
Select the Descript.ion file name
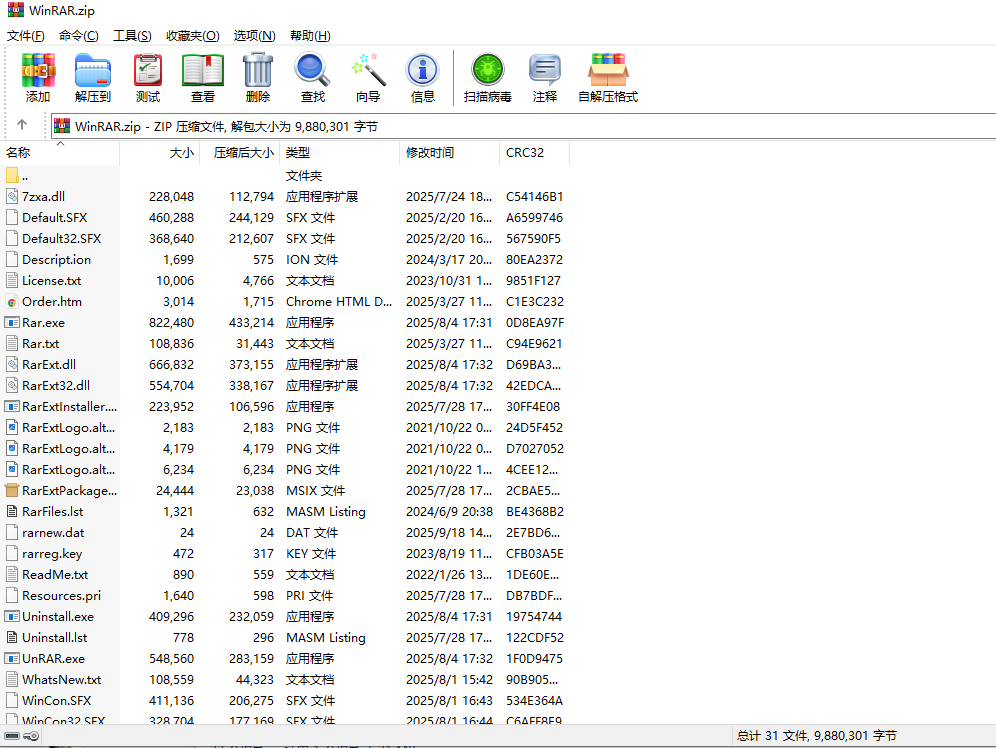[x=57, y=259]
